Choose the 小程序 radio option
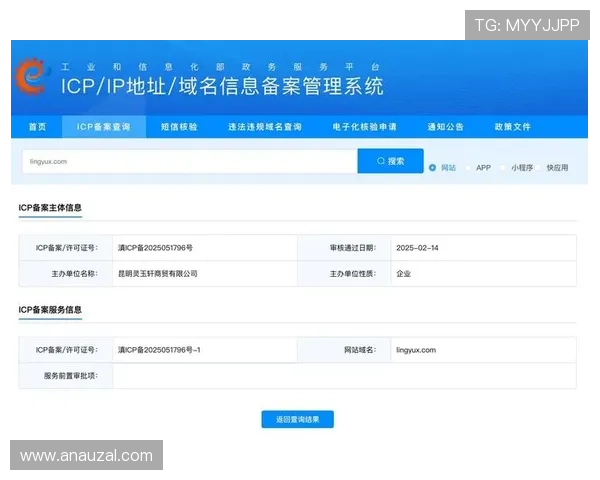Screen dimensions: 600x480 click(x=503, y=168)
